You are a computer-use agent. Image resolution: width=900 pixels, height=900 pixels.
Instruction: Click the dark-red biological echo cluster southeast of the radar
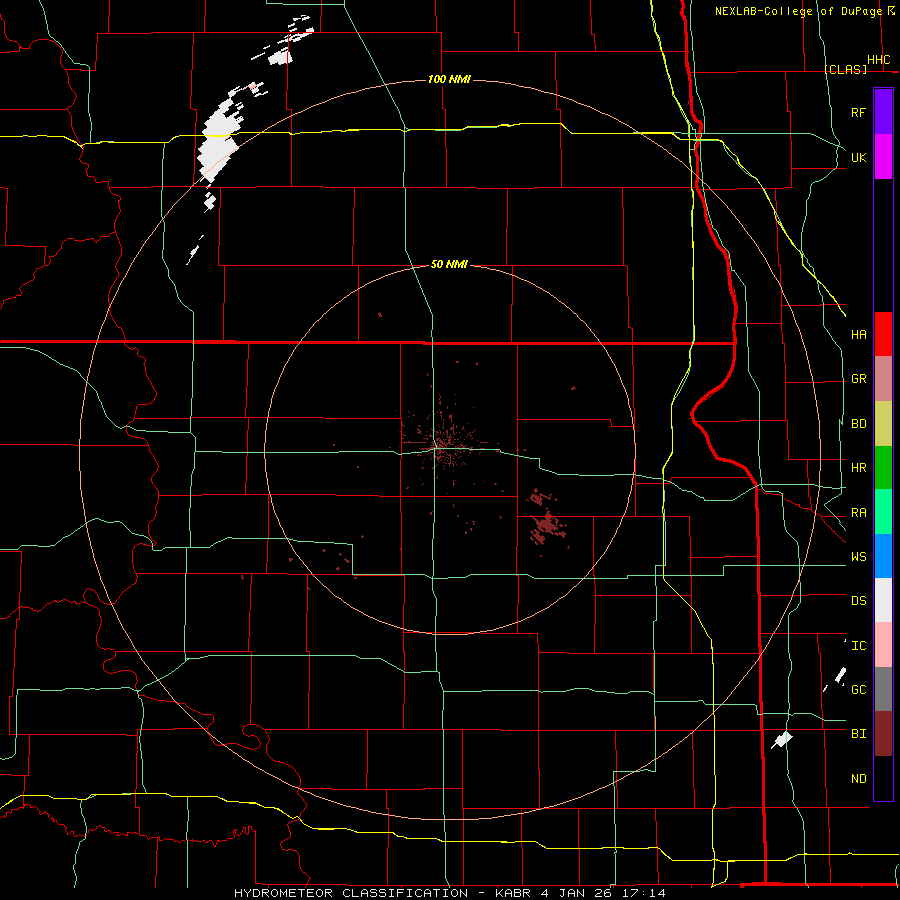546,526
